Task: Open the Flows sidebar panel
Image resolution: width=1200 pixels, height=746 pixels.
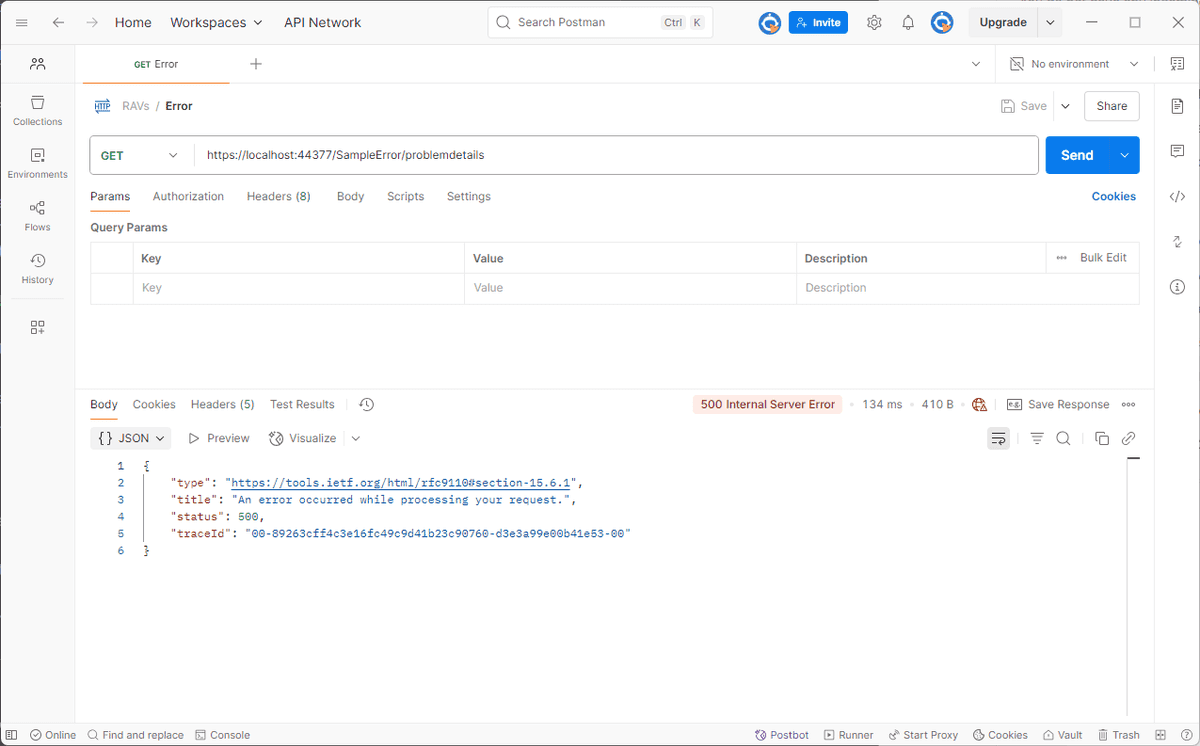Action: coord(37,216)
